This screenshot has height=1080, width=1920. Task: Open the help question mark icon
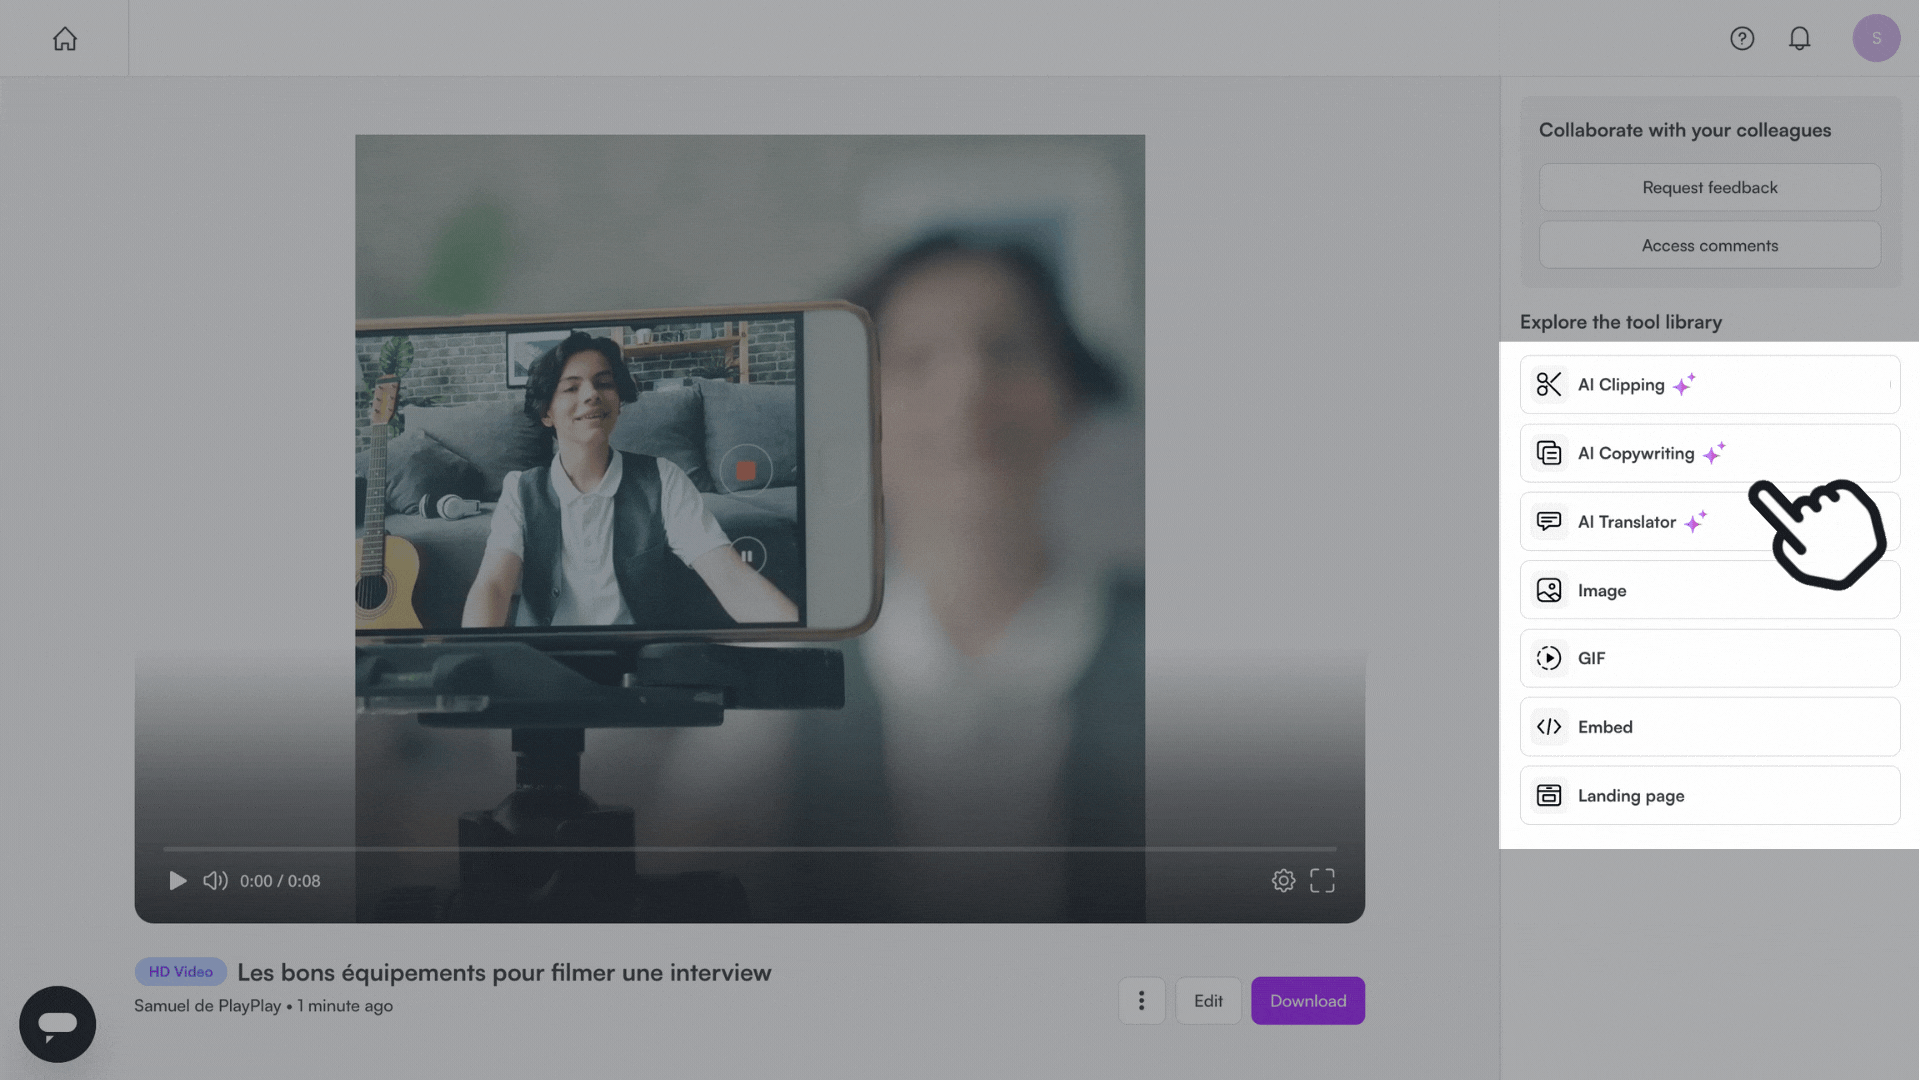[1742, 38]
